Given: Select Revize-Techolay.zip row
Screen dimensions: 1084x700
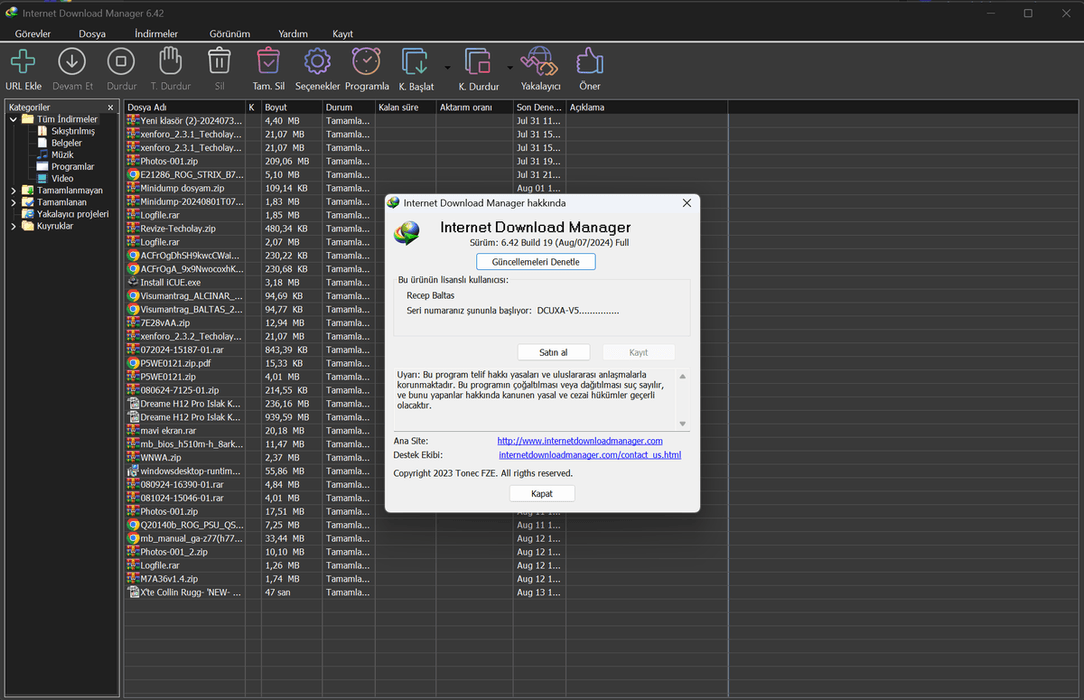Looking at the screenshot, I should pos(427,229).
